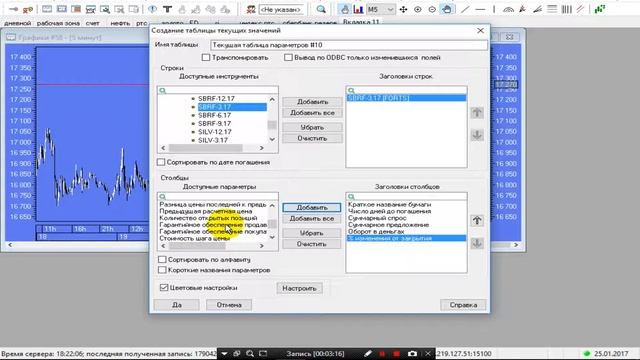
Task: Select the Fibonacci horizontal levels icon
Action: [552, 9]
